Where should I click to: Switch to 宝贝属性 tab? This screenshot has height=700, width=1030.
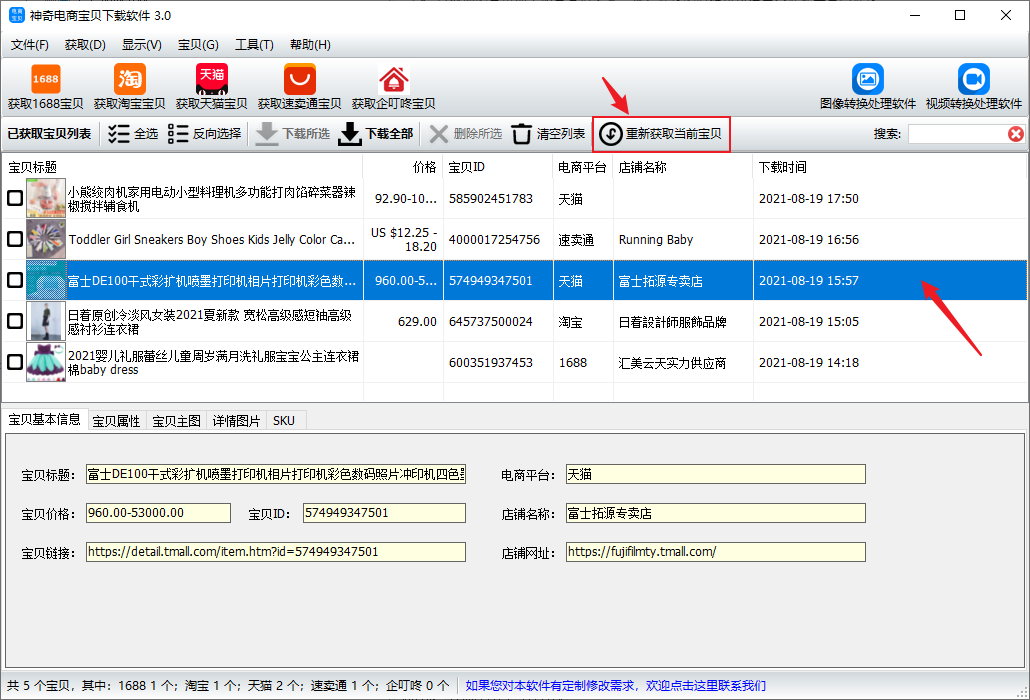click(x=116, y=421)
